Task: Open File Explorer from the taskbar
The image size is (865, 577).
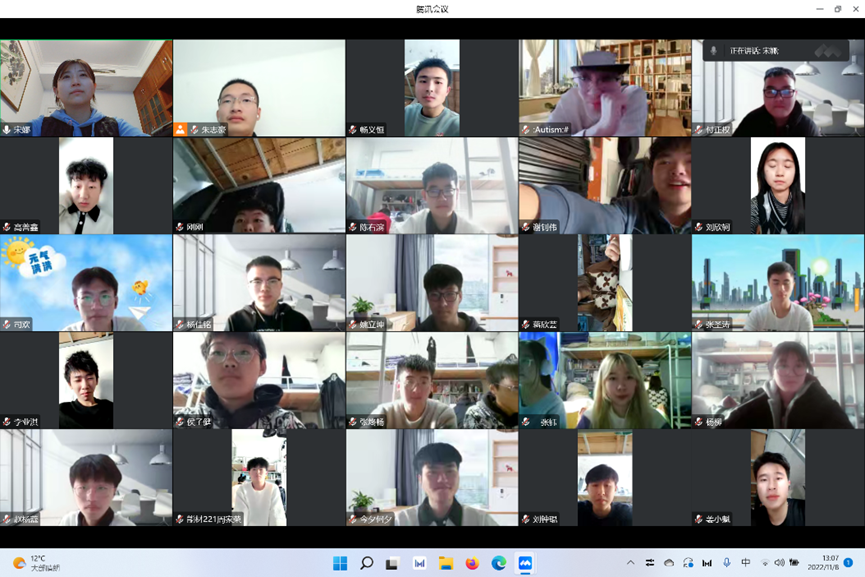Action: pos(446,563)
